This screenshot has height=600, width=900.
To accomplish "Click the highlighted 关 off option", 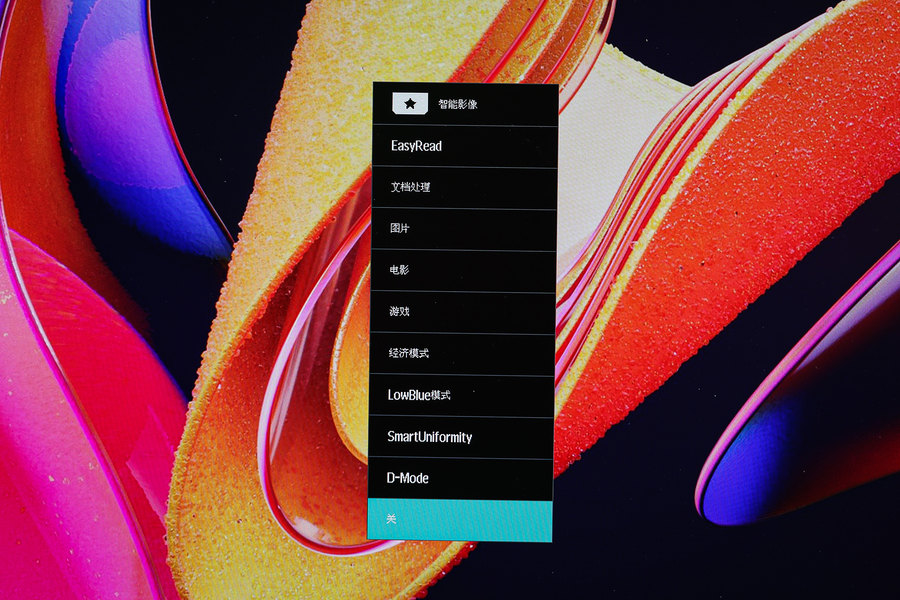I will pyautogui.click(x=460, y=520).
